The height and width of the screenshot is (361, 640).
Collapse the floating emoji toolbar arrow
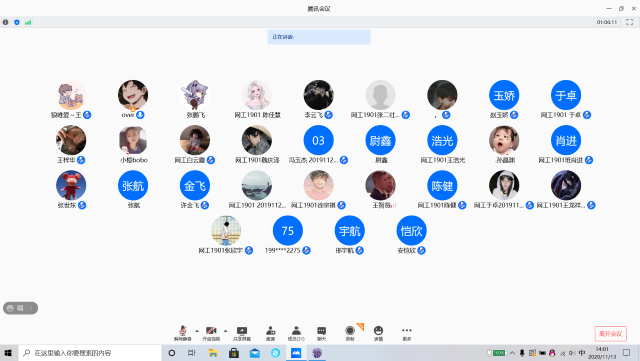(x=31, y=308)
